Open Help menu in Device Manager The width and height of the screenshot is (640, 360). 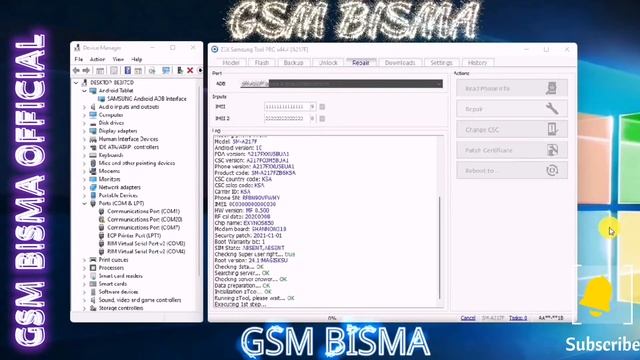(137, 60)
